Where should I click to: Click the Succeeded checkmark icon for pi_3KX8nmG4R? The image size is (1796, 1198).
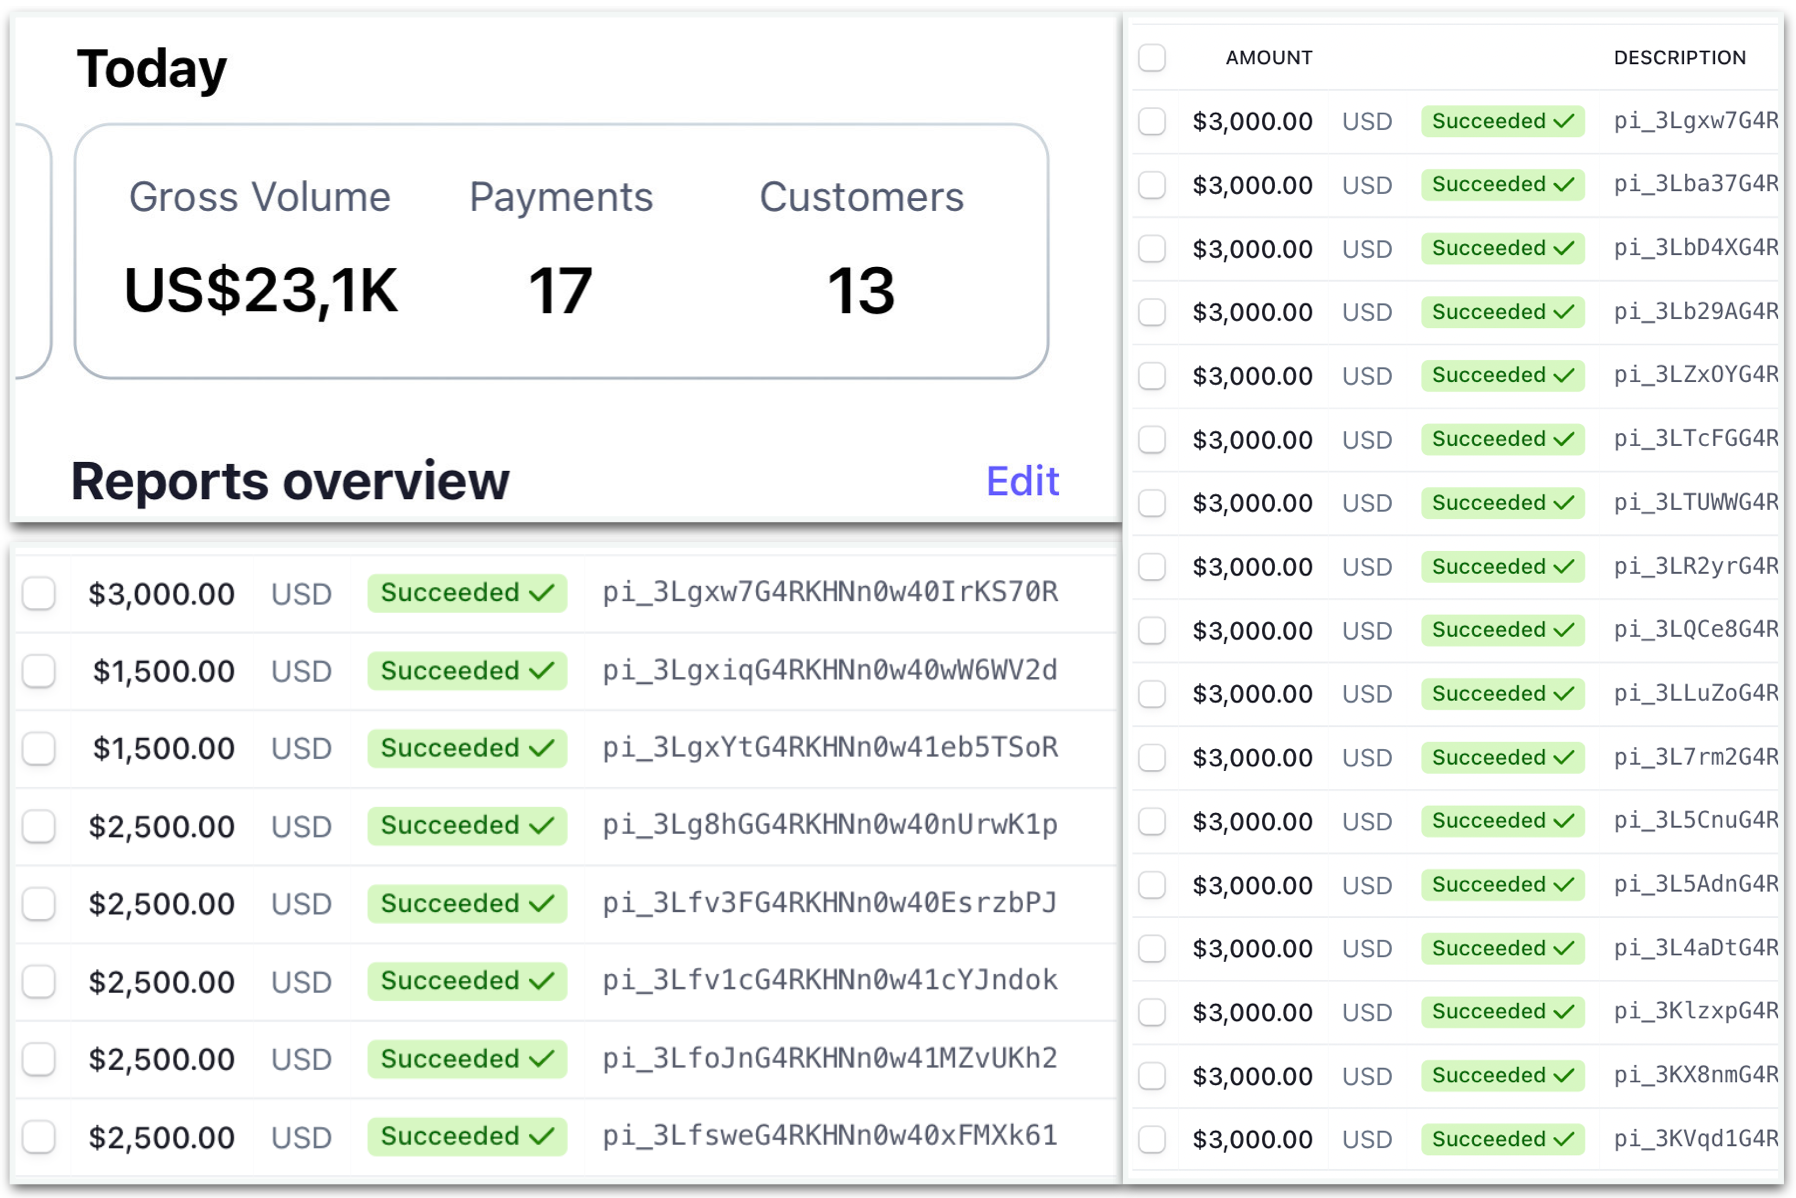(1565, 1076)
